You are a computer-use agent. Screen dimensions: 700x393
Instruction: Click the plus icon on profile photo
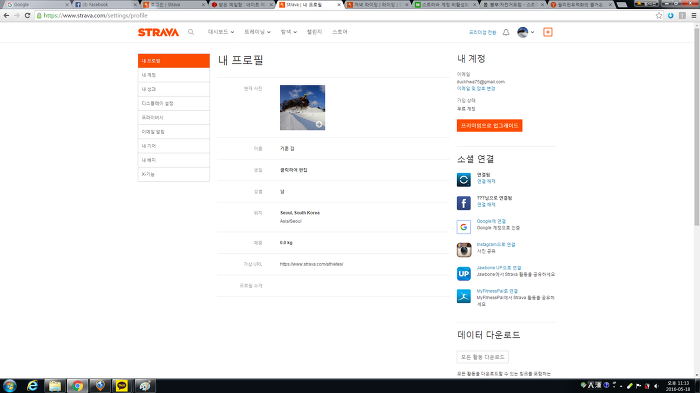319,124
